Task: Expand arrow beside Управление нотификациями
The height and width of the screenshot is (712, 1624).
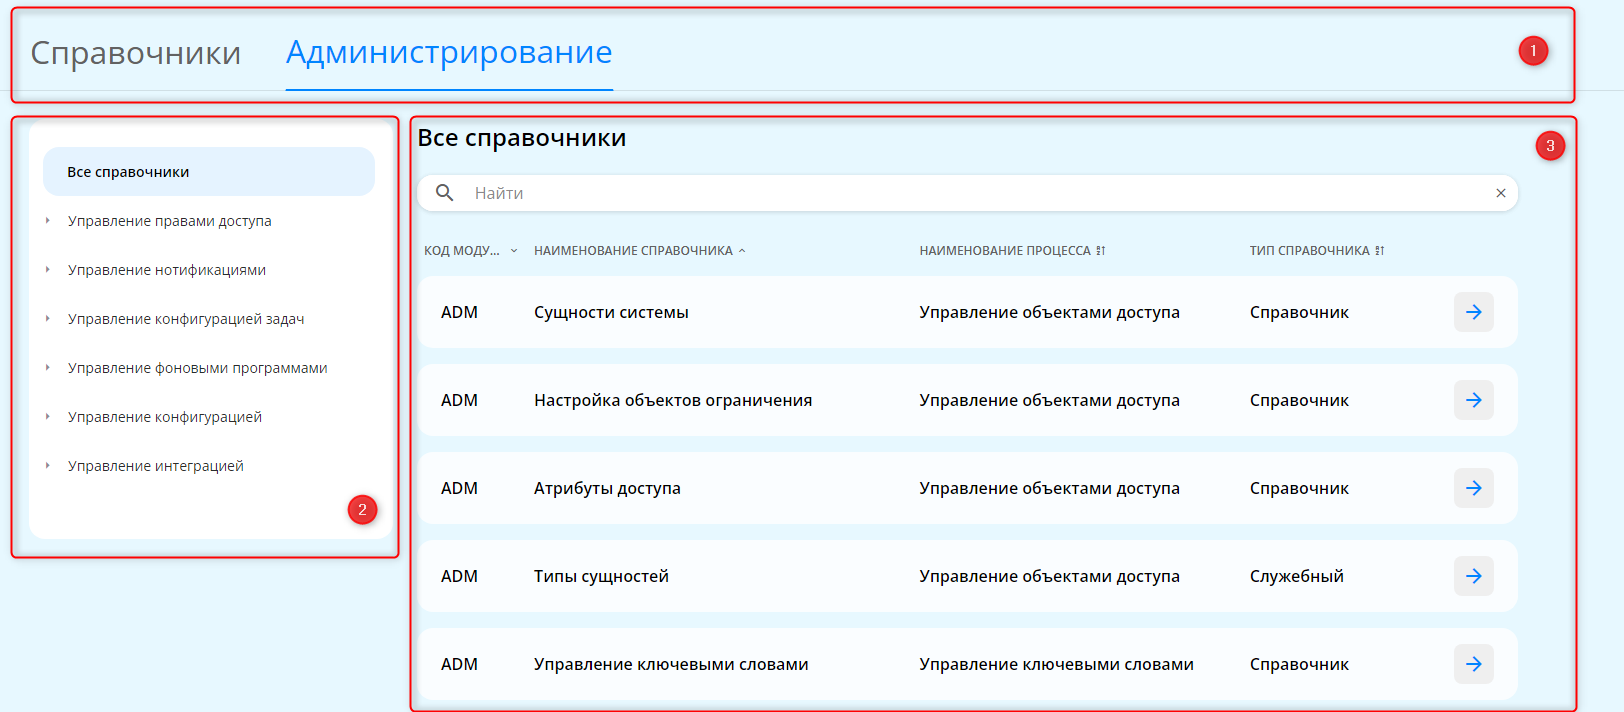Action: click(47, 269)
